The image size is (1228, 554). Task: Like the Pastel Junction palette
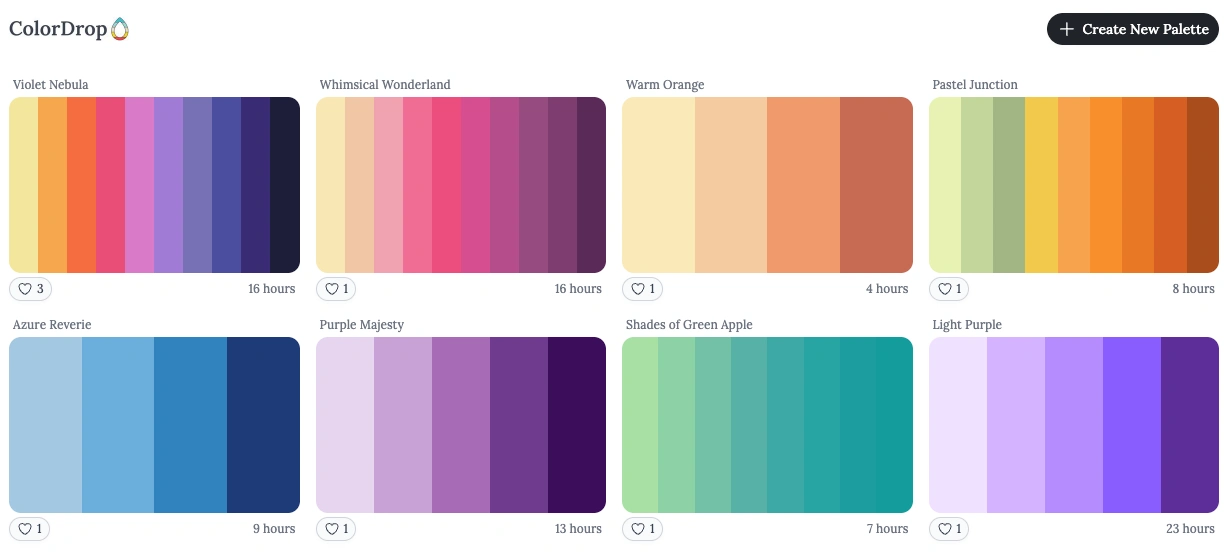coord(949,289)
